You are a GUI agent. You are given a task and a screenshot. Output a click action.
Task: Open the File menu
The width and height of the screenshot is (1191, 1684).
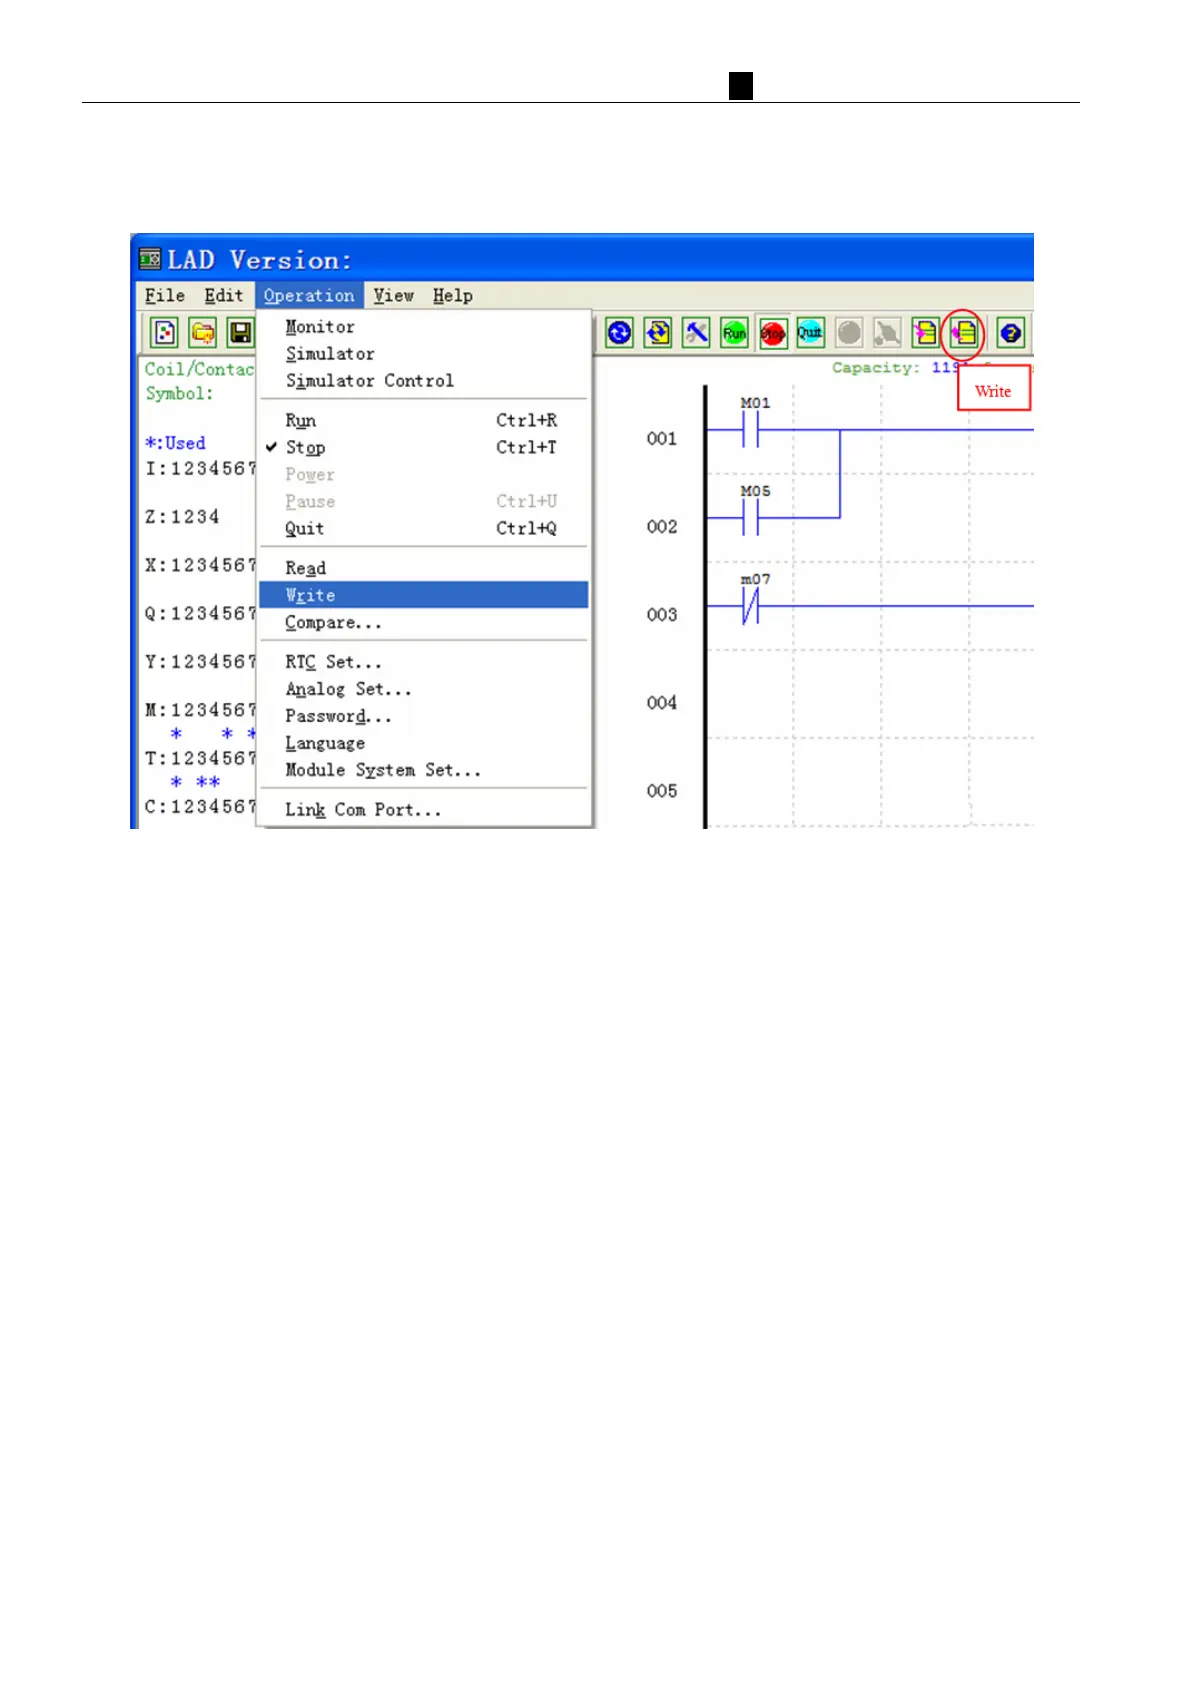(165, 296)
